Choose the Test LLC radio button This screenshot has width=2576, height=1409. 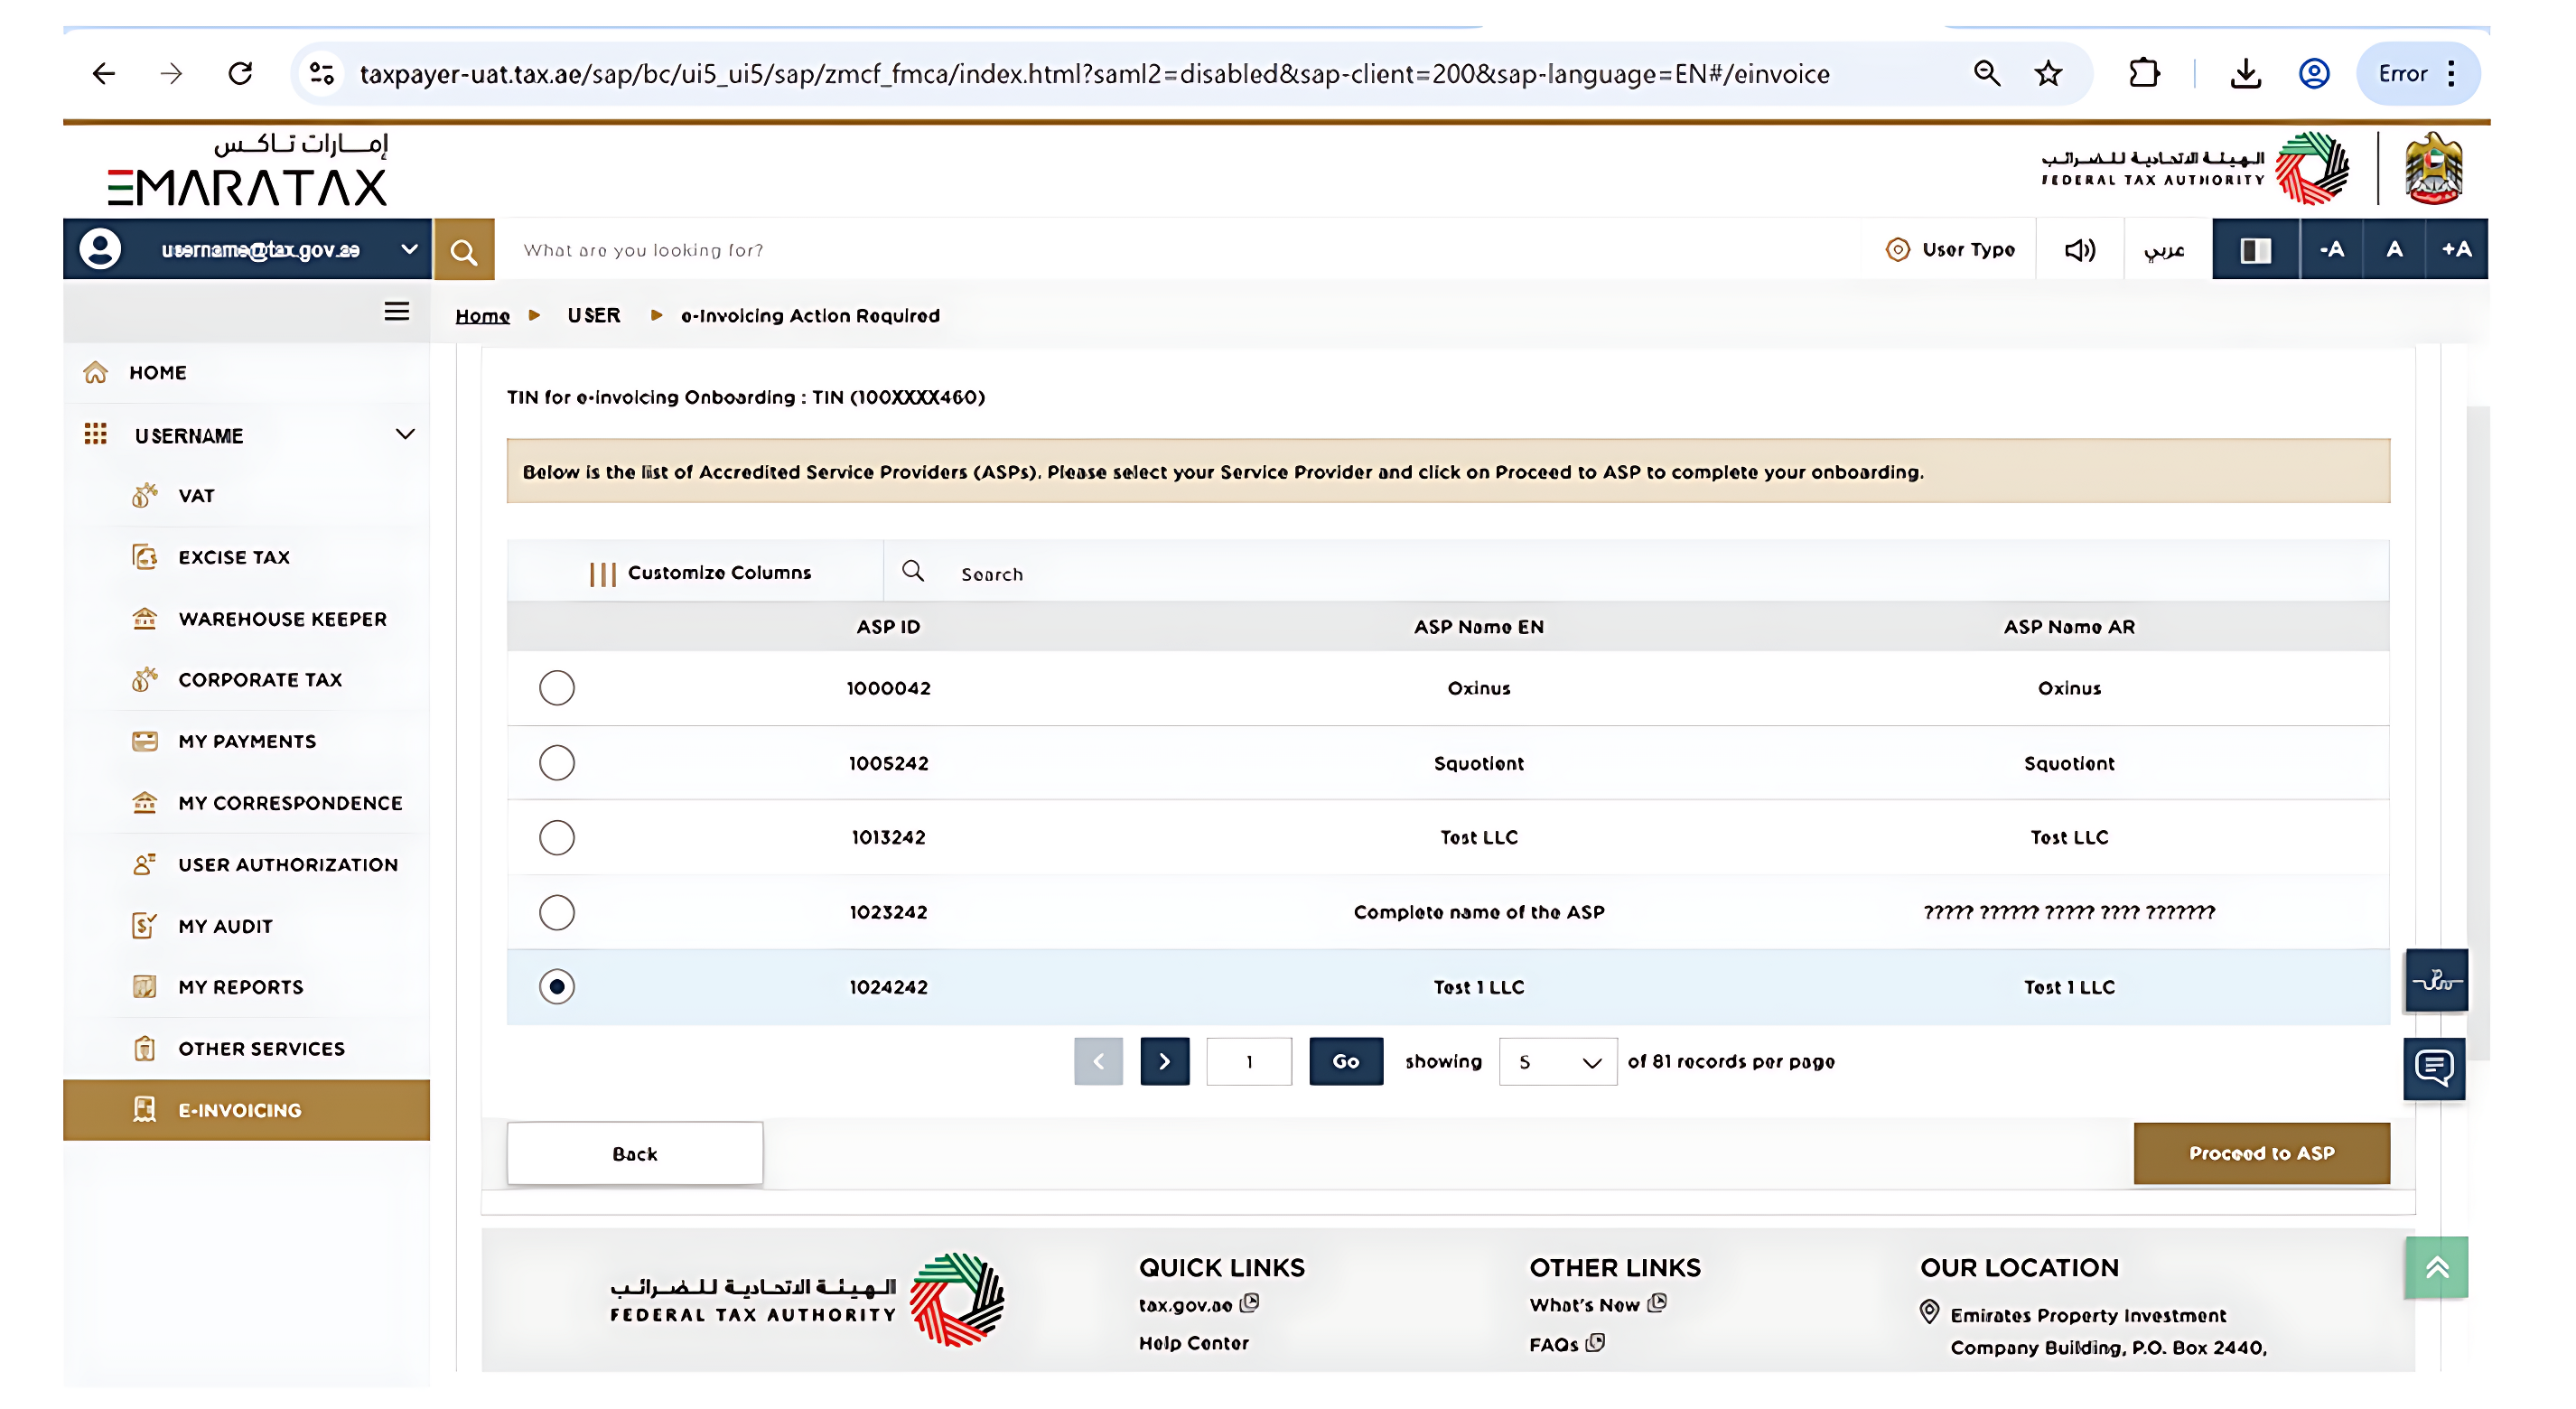(557, 837)
